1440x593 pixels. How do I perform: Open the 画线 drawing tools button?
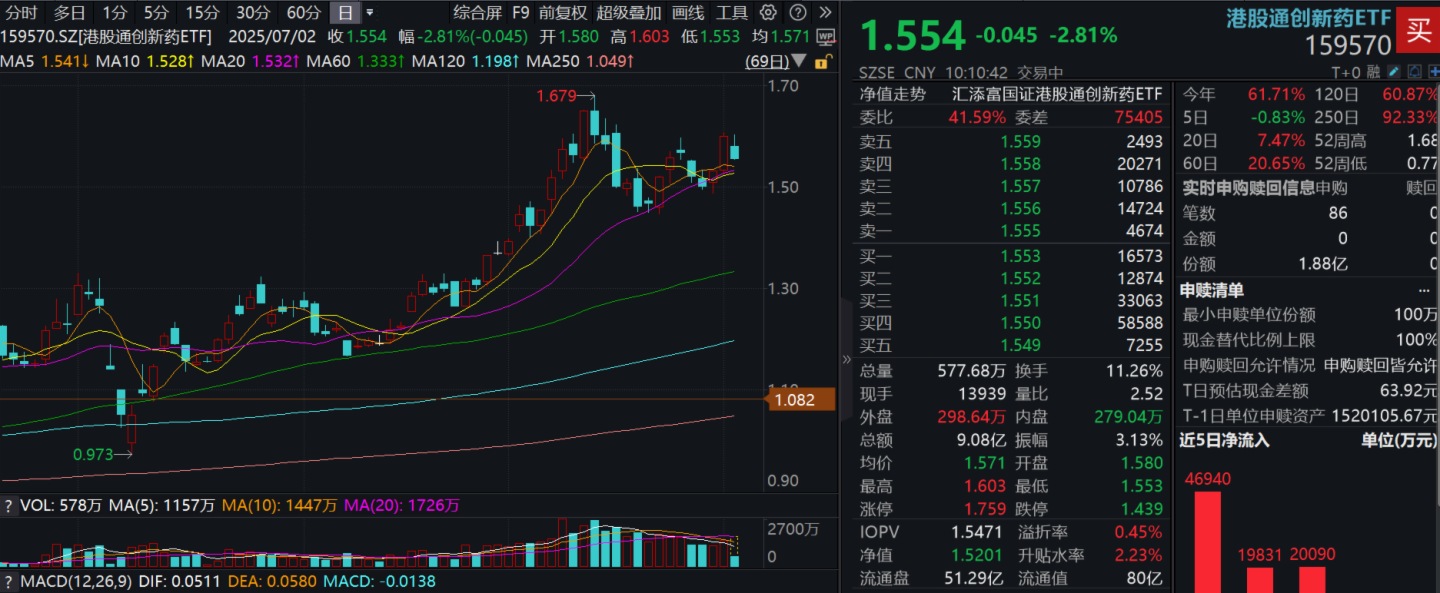[x=688, y=13]
